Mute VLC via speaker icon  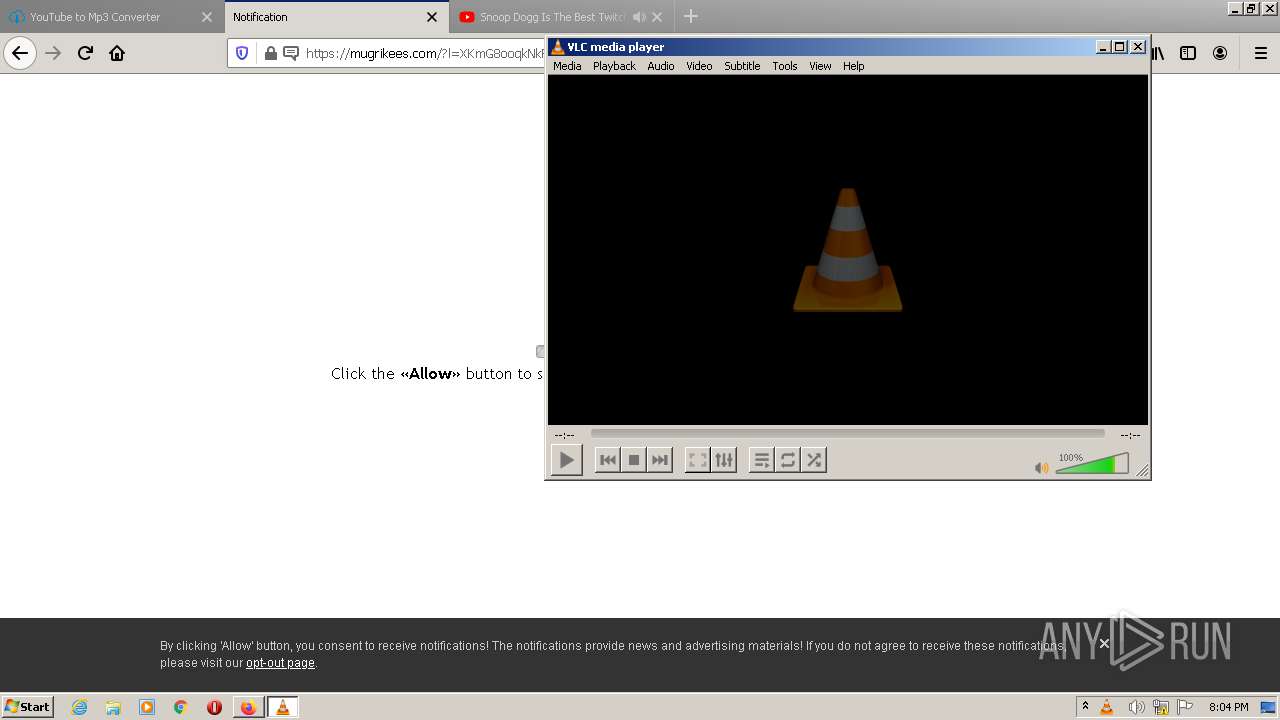click(x=1041, y=467)
